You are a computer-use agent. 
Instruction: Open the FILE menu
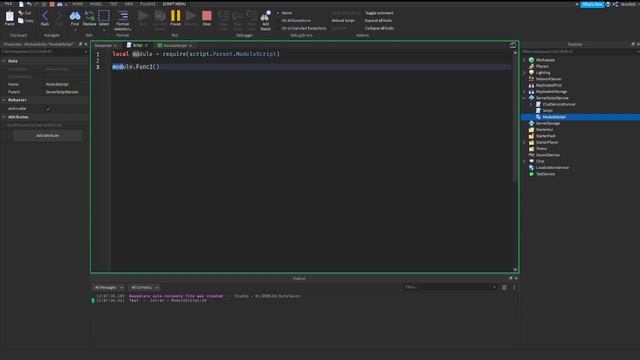click(8, 4)
